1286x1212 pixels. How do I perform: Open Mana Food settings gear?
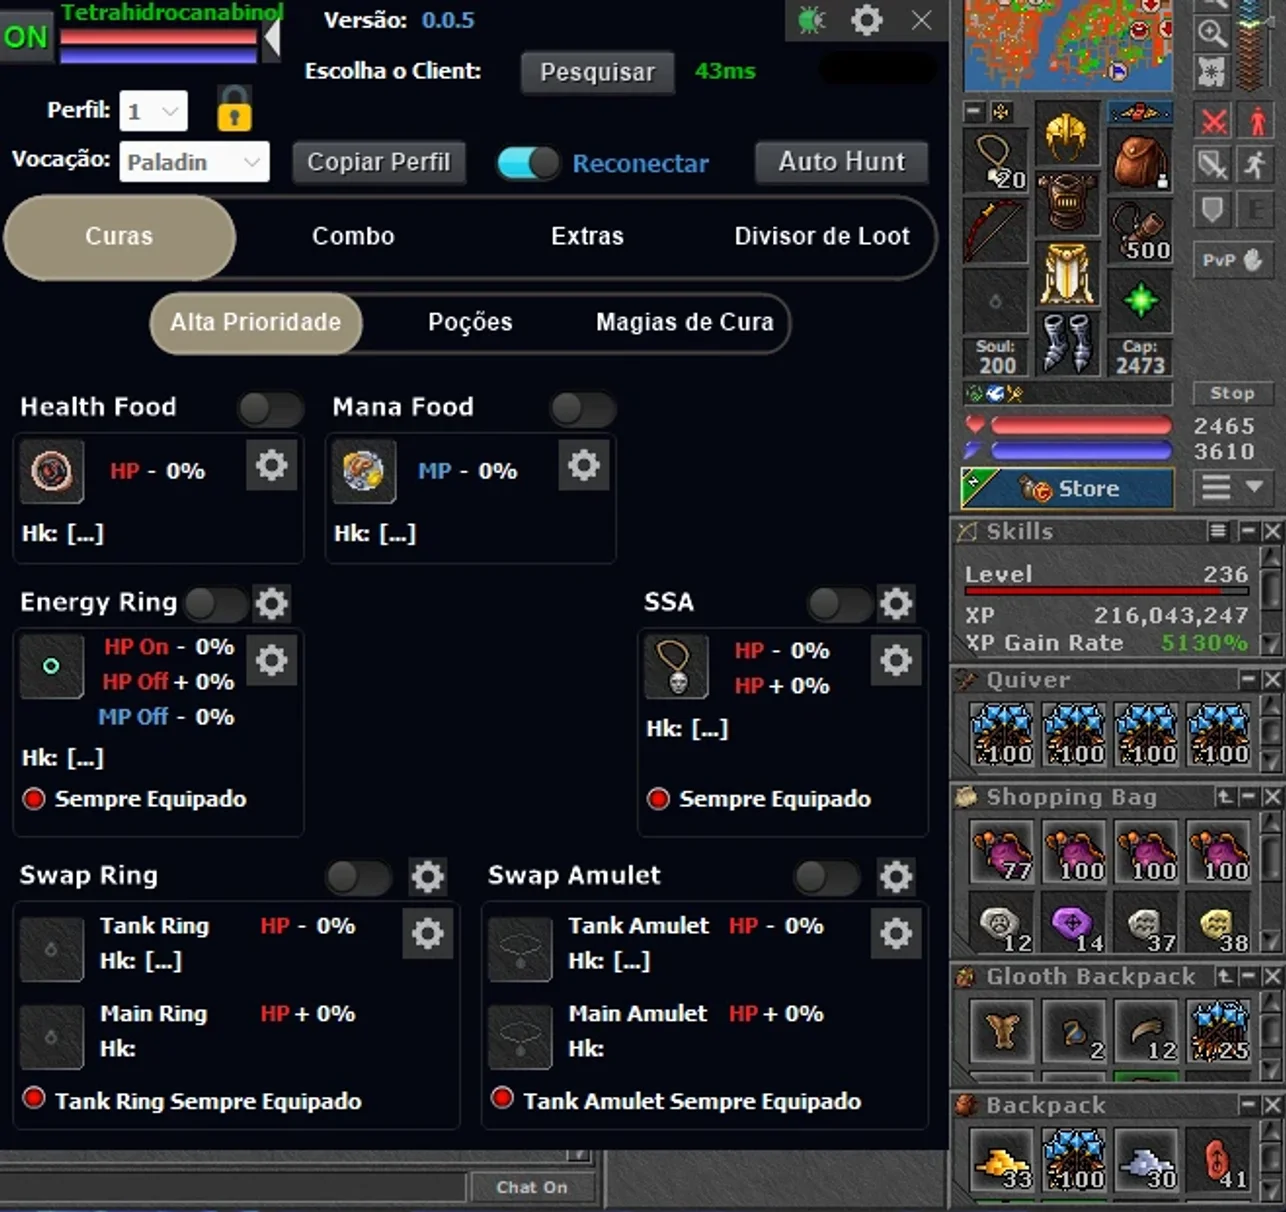click(584, 465)
